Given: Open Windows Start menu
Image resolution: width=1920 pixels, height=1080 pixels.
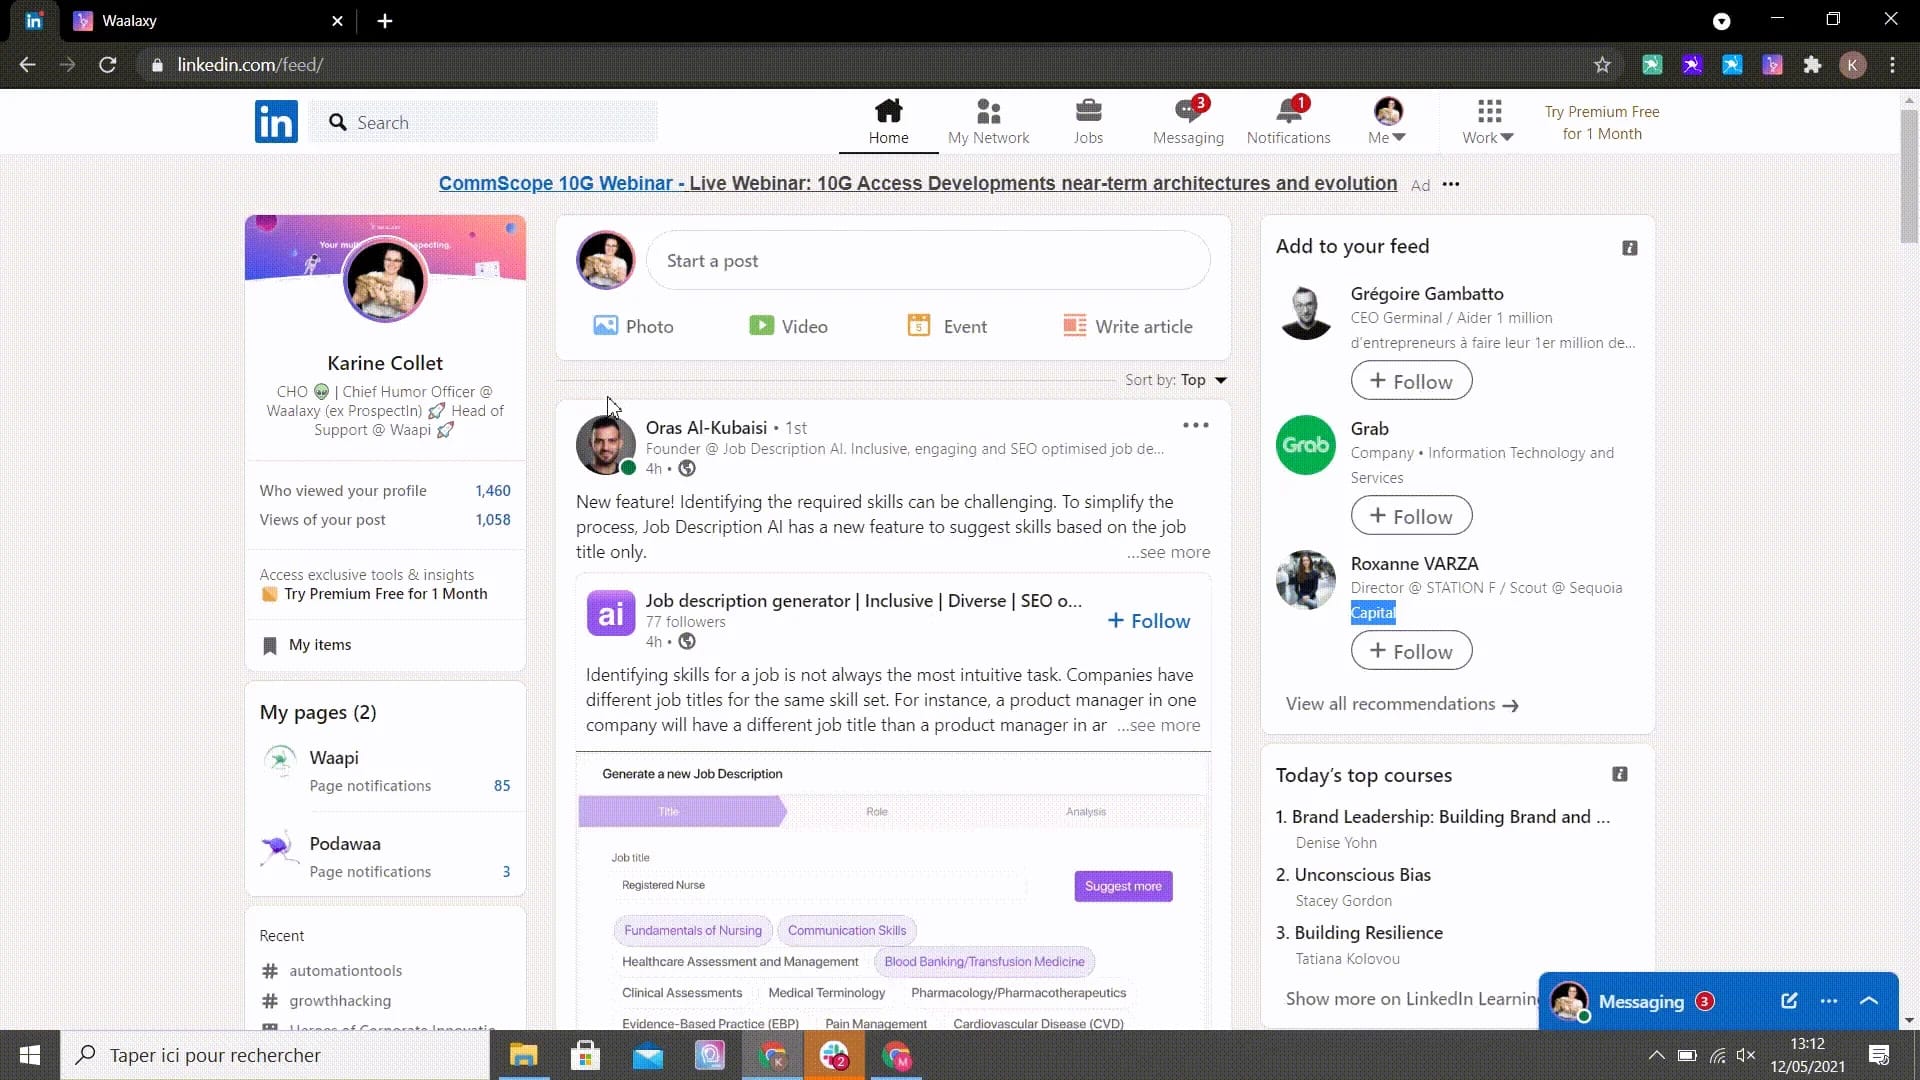Looking at the screenshot, I should (x=30, y=1055).
